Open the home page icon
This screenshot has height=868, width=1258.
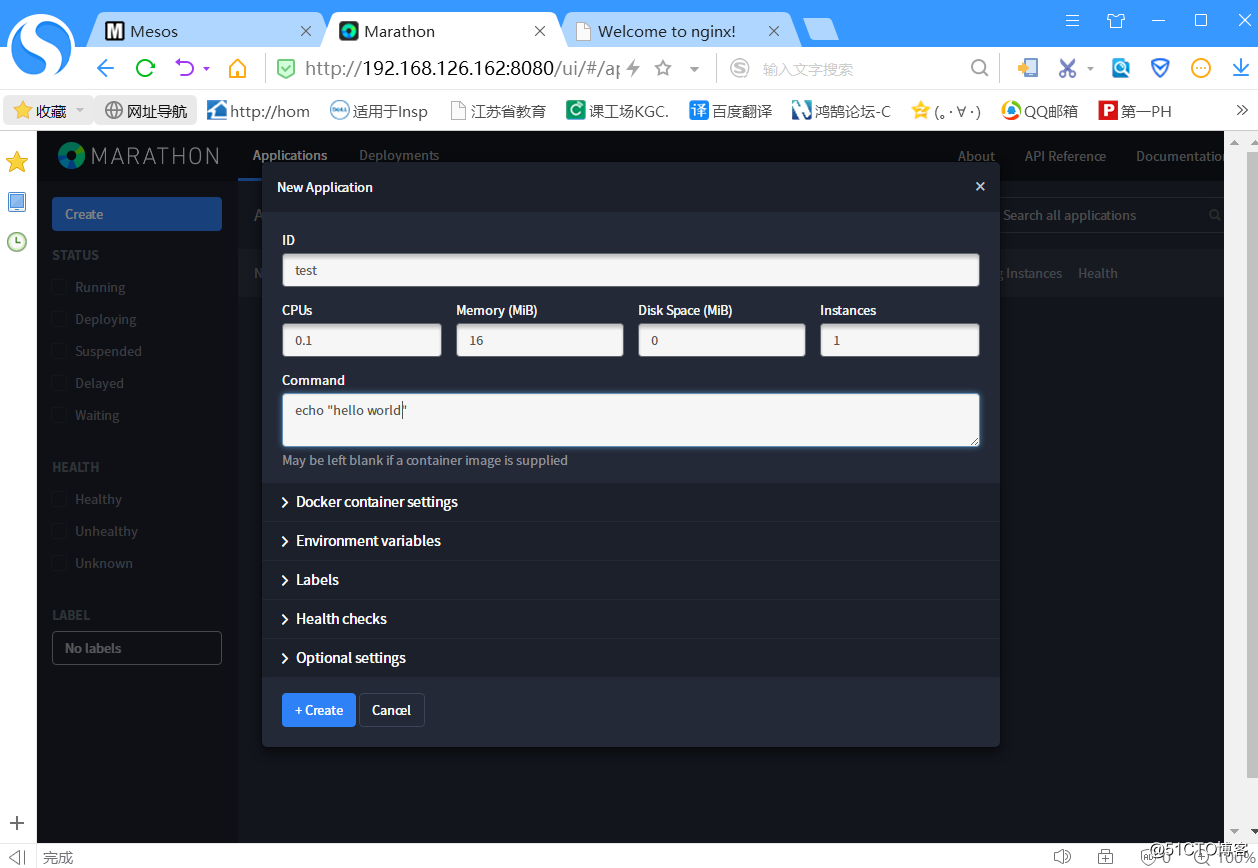(x=237, y=68)
